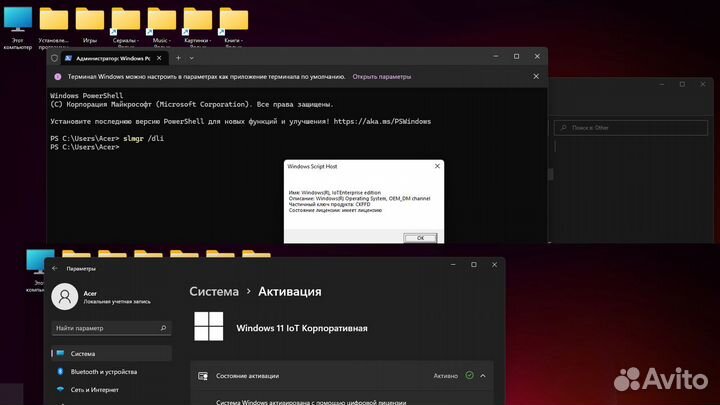
Task: Close the Windows Script Host dialog
Action: 437,166
